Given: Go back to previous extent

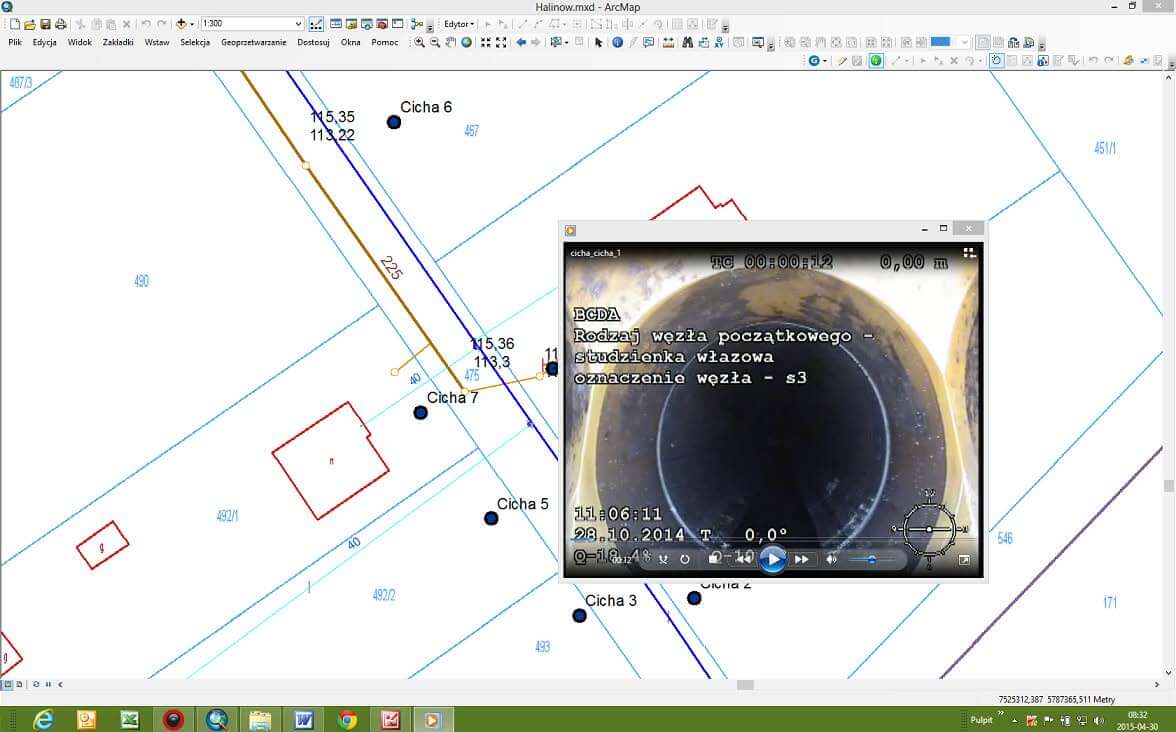Looking at the screenshot, I should click(x=521, y=43).
